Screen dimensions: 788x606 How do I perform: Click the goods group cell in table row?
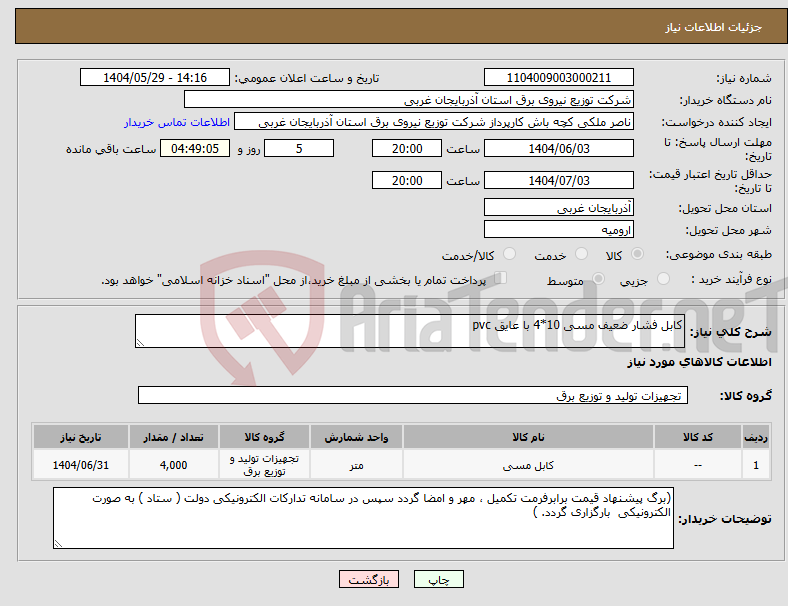pyautogui.click(x=264, y=465)
